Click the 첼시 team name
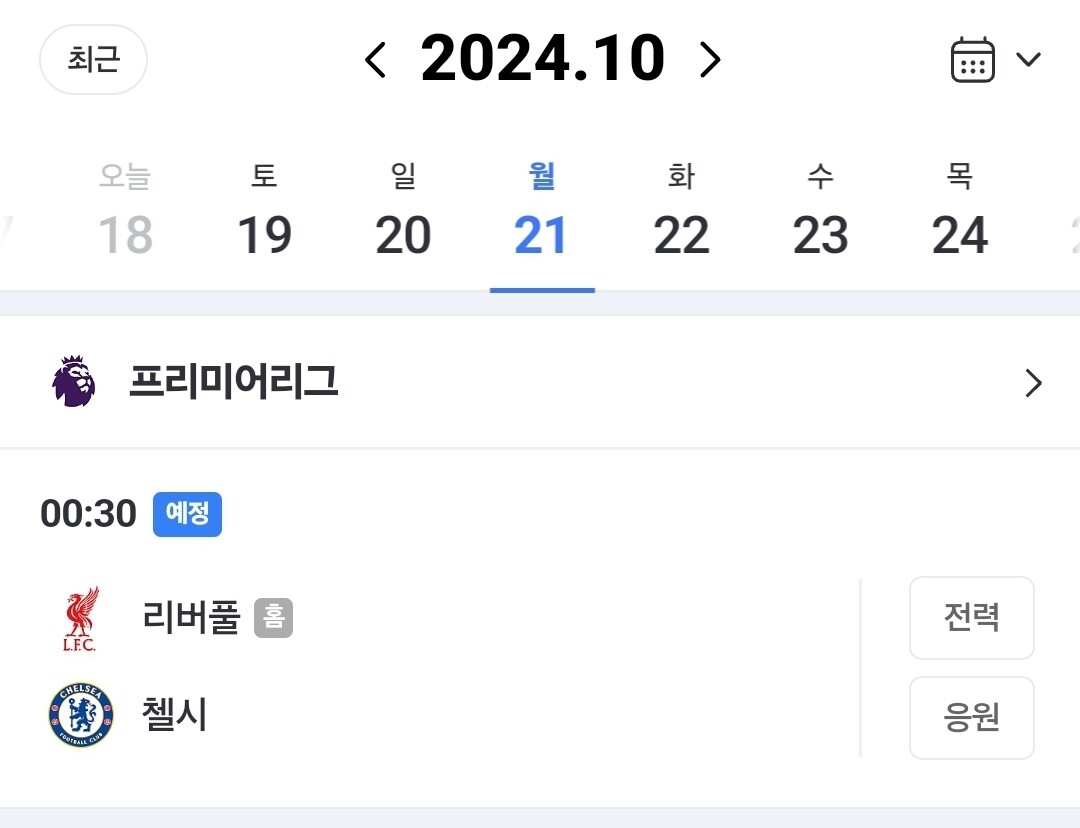Image resolution: width=1080 pixels, height=828 pixels. pyautogui.click(x=176, y=716)
